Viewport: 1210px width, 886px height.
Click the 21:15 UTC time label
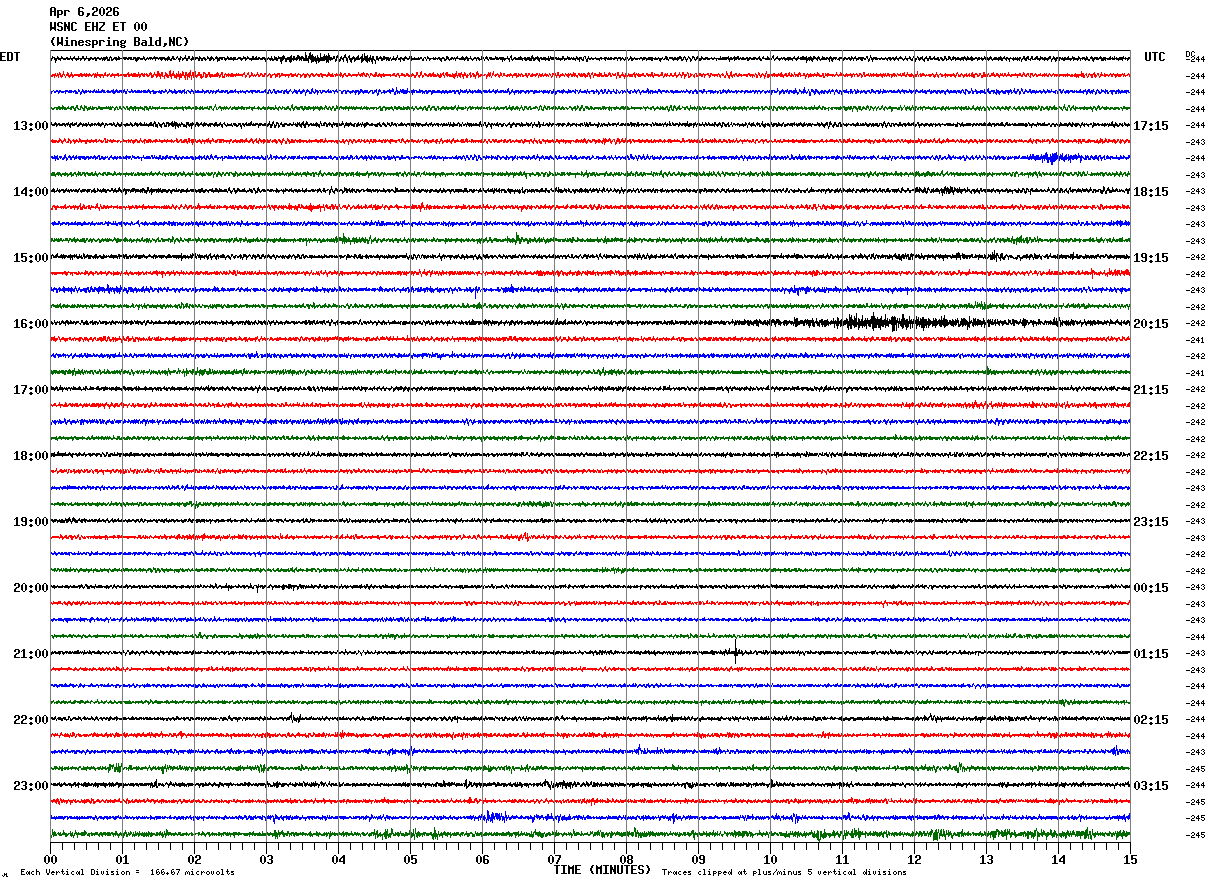pyautogui.click(x=1151, y=390)
